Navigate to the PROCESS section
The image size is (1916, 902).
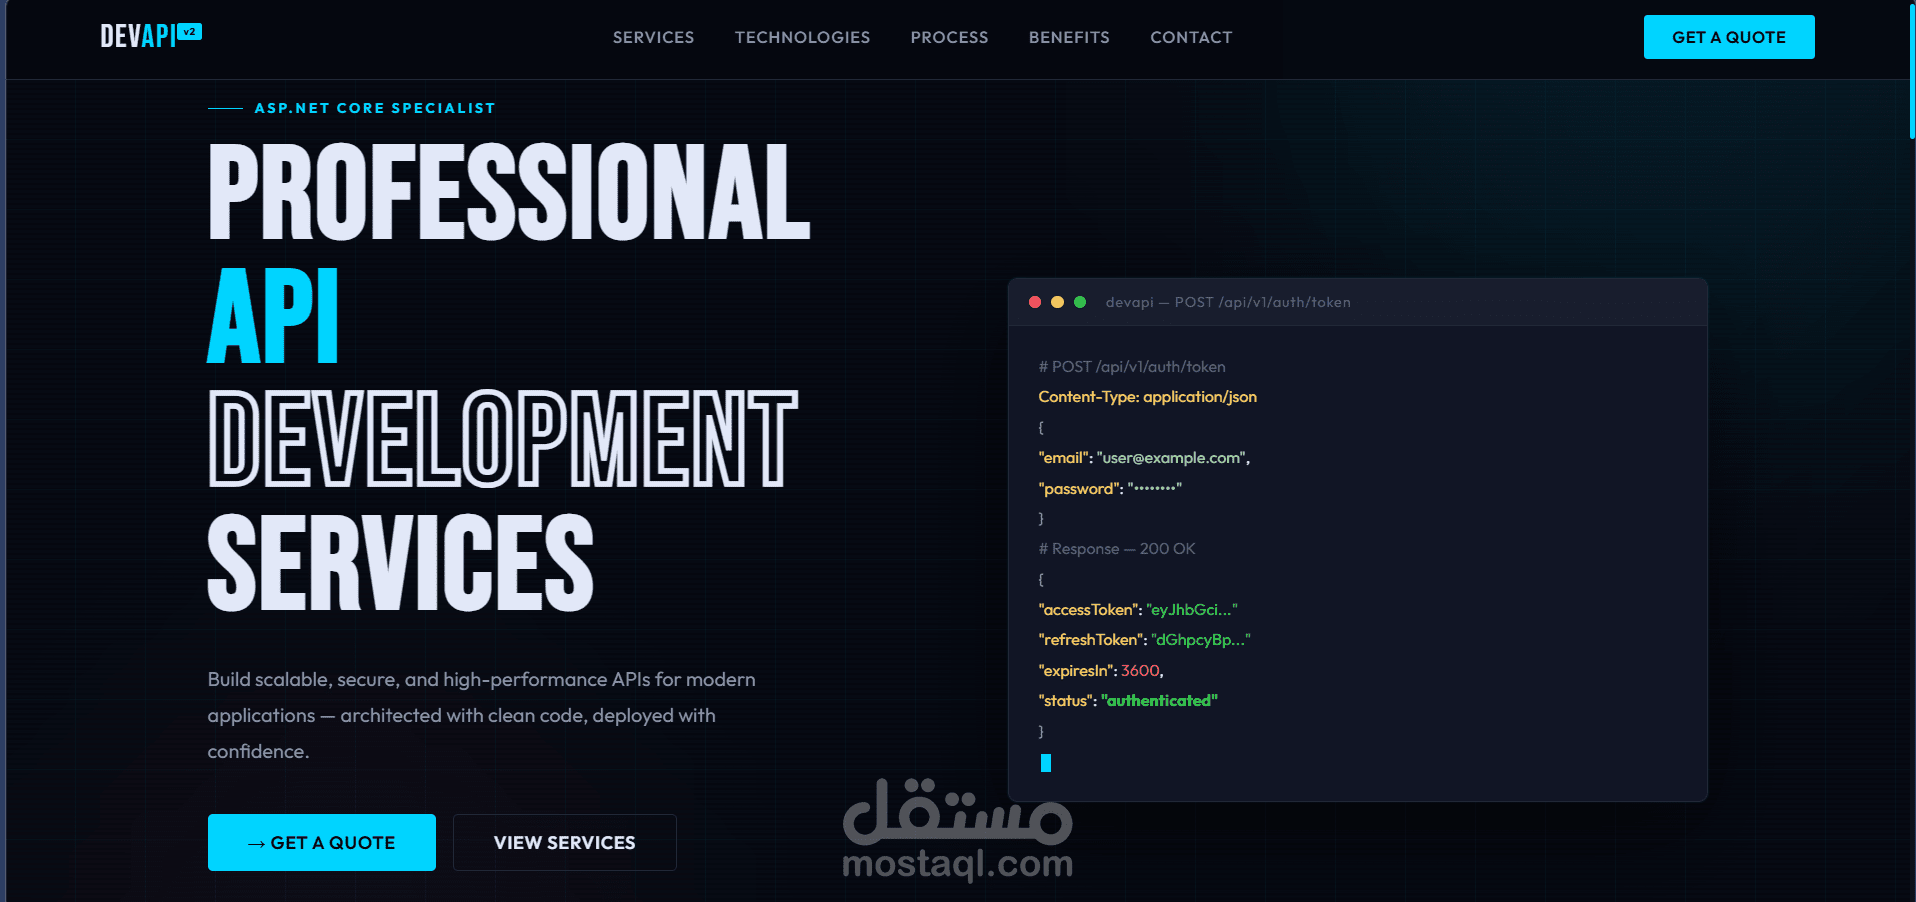coord(948,37)
